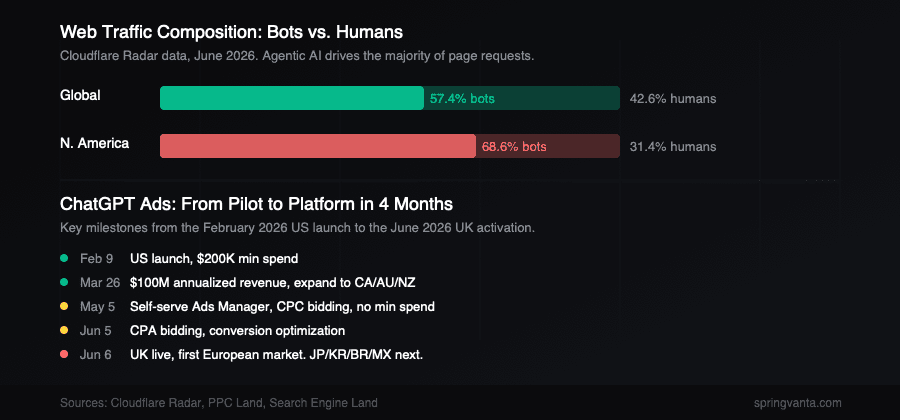Click the 'N. America' row label
Viewport: 900px width, 420px height.
coord(95,143)
